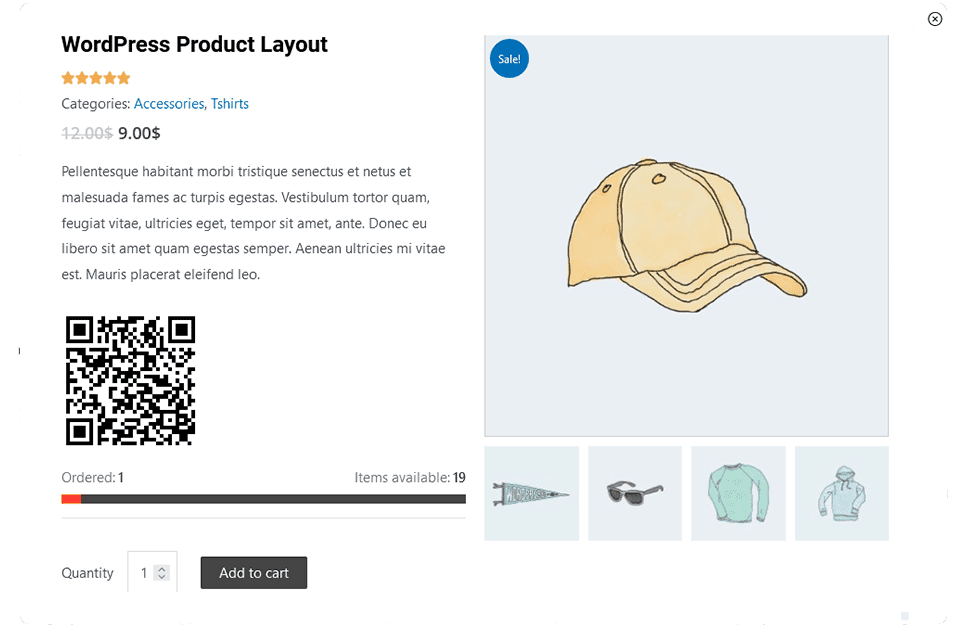Select the blue hoodie thumbnail
This screenshot has width=968, height=627.
[x=841, y=493]
